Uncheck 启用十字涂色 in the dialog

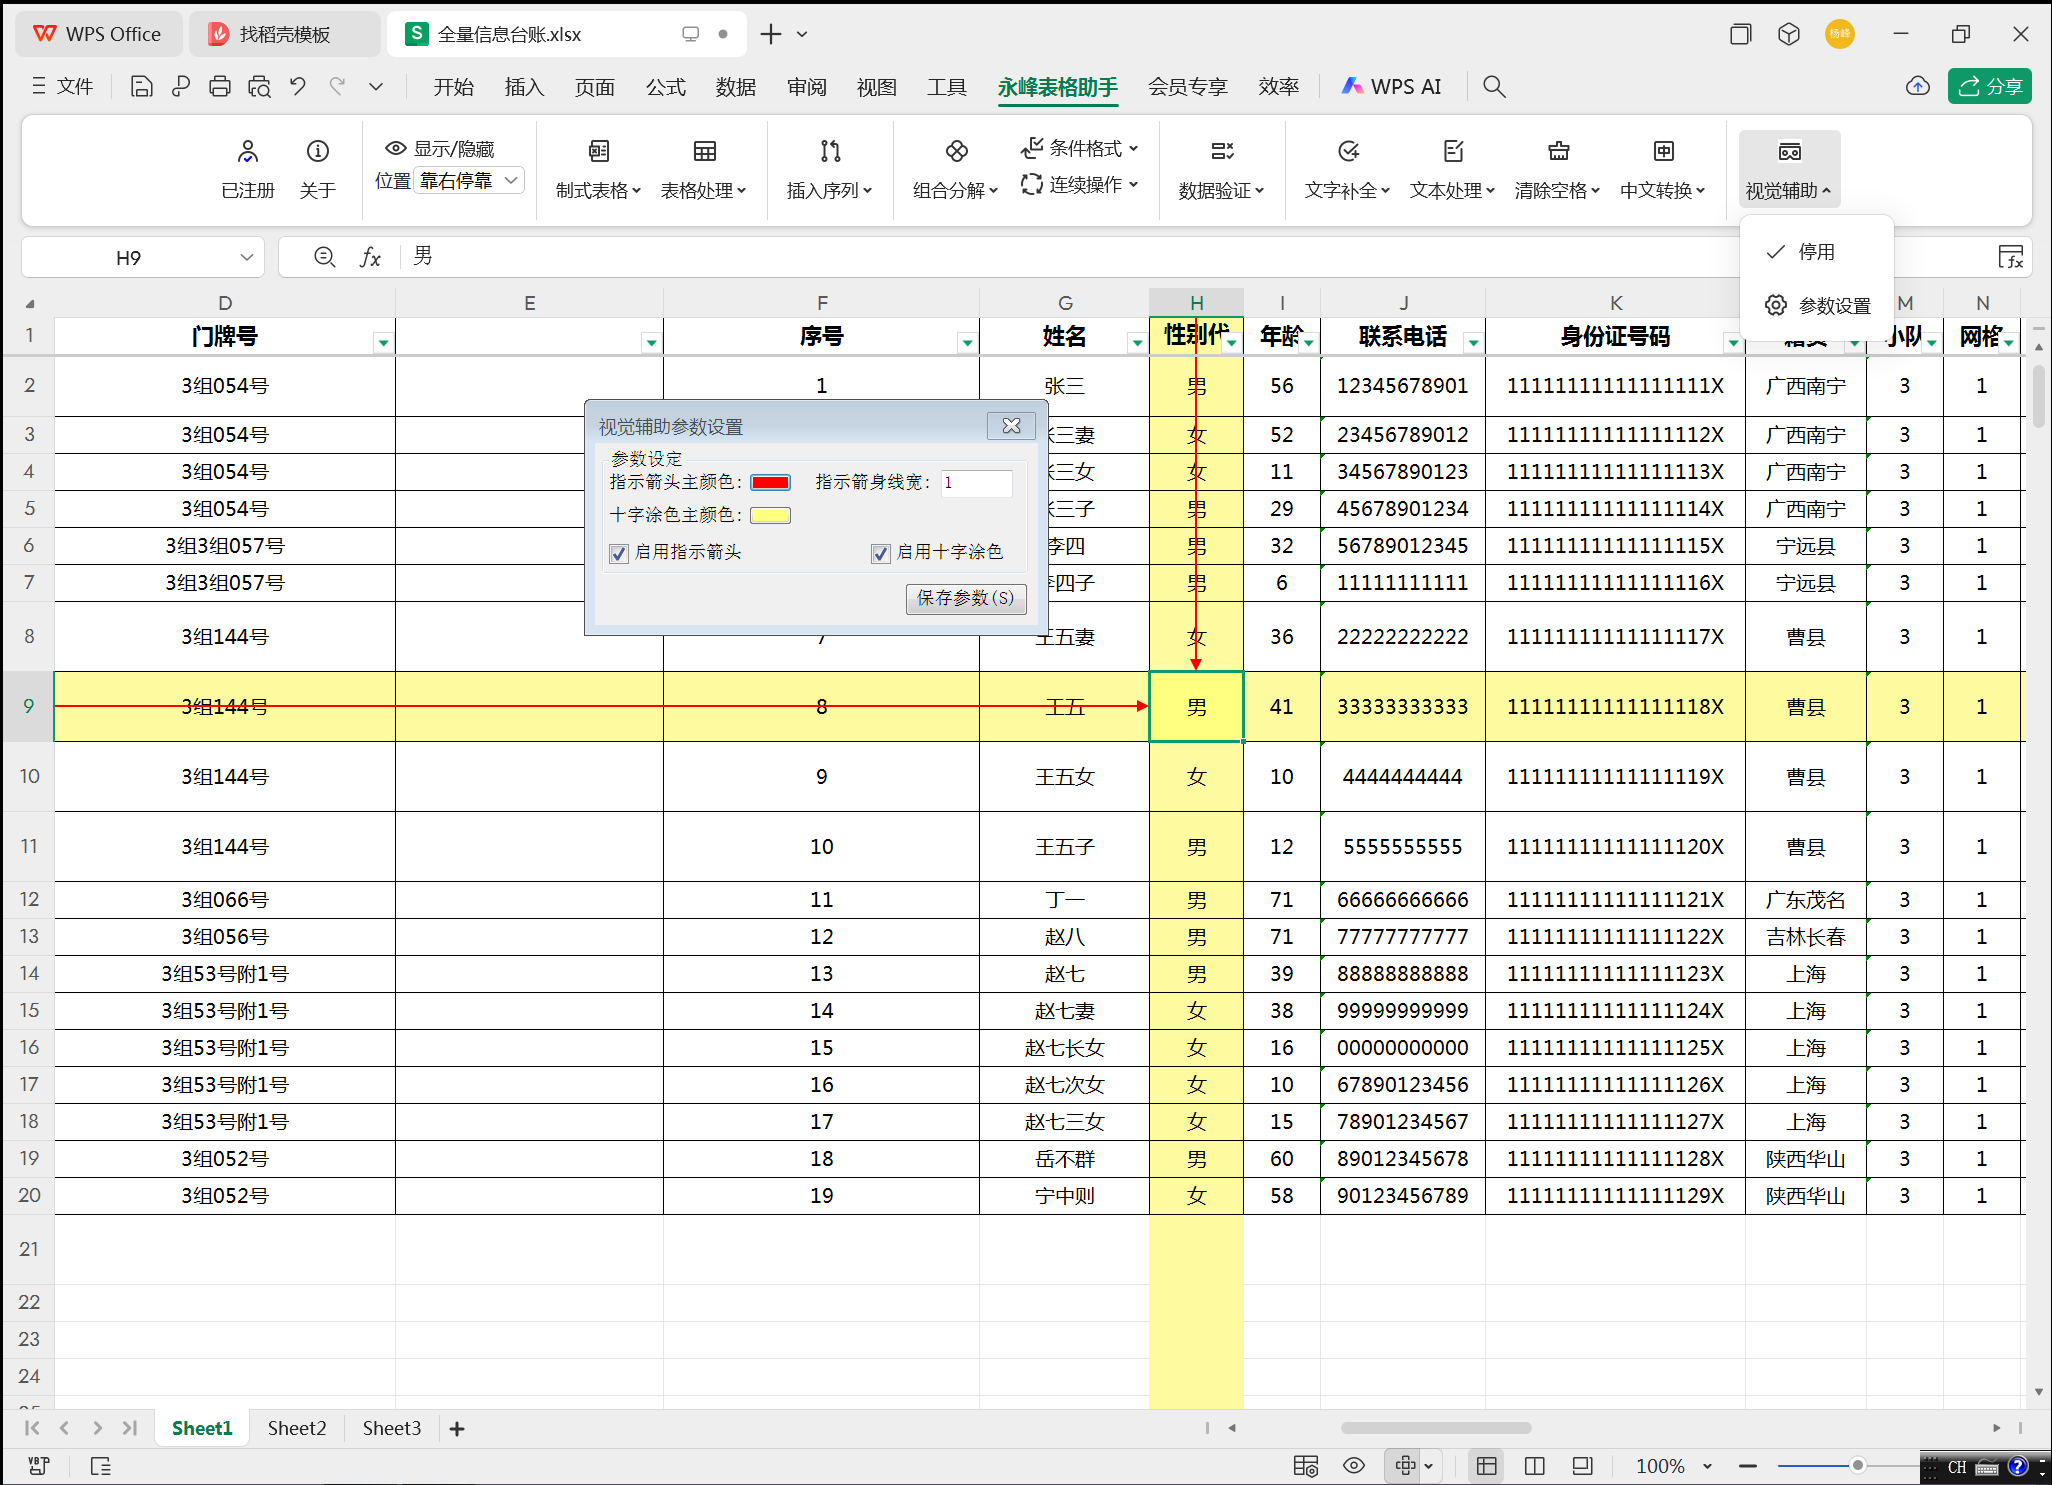coord(880,553)
